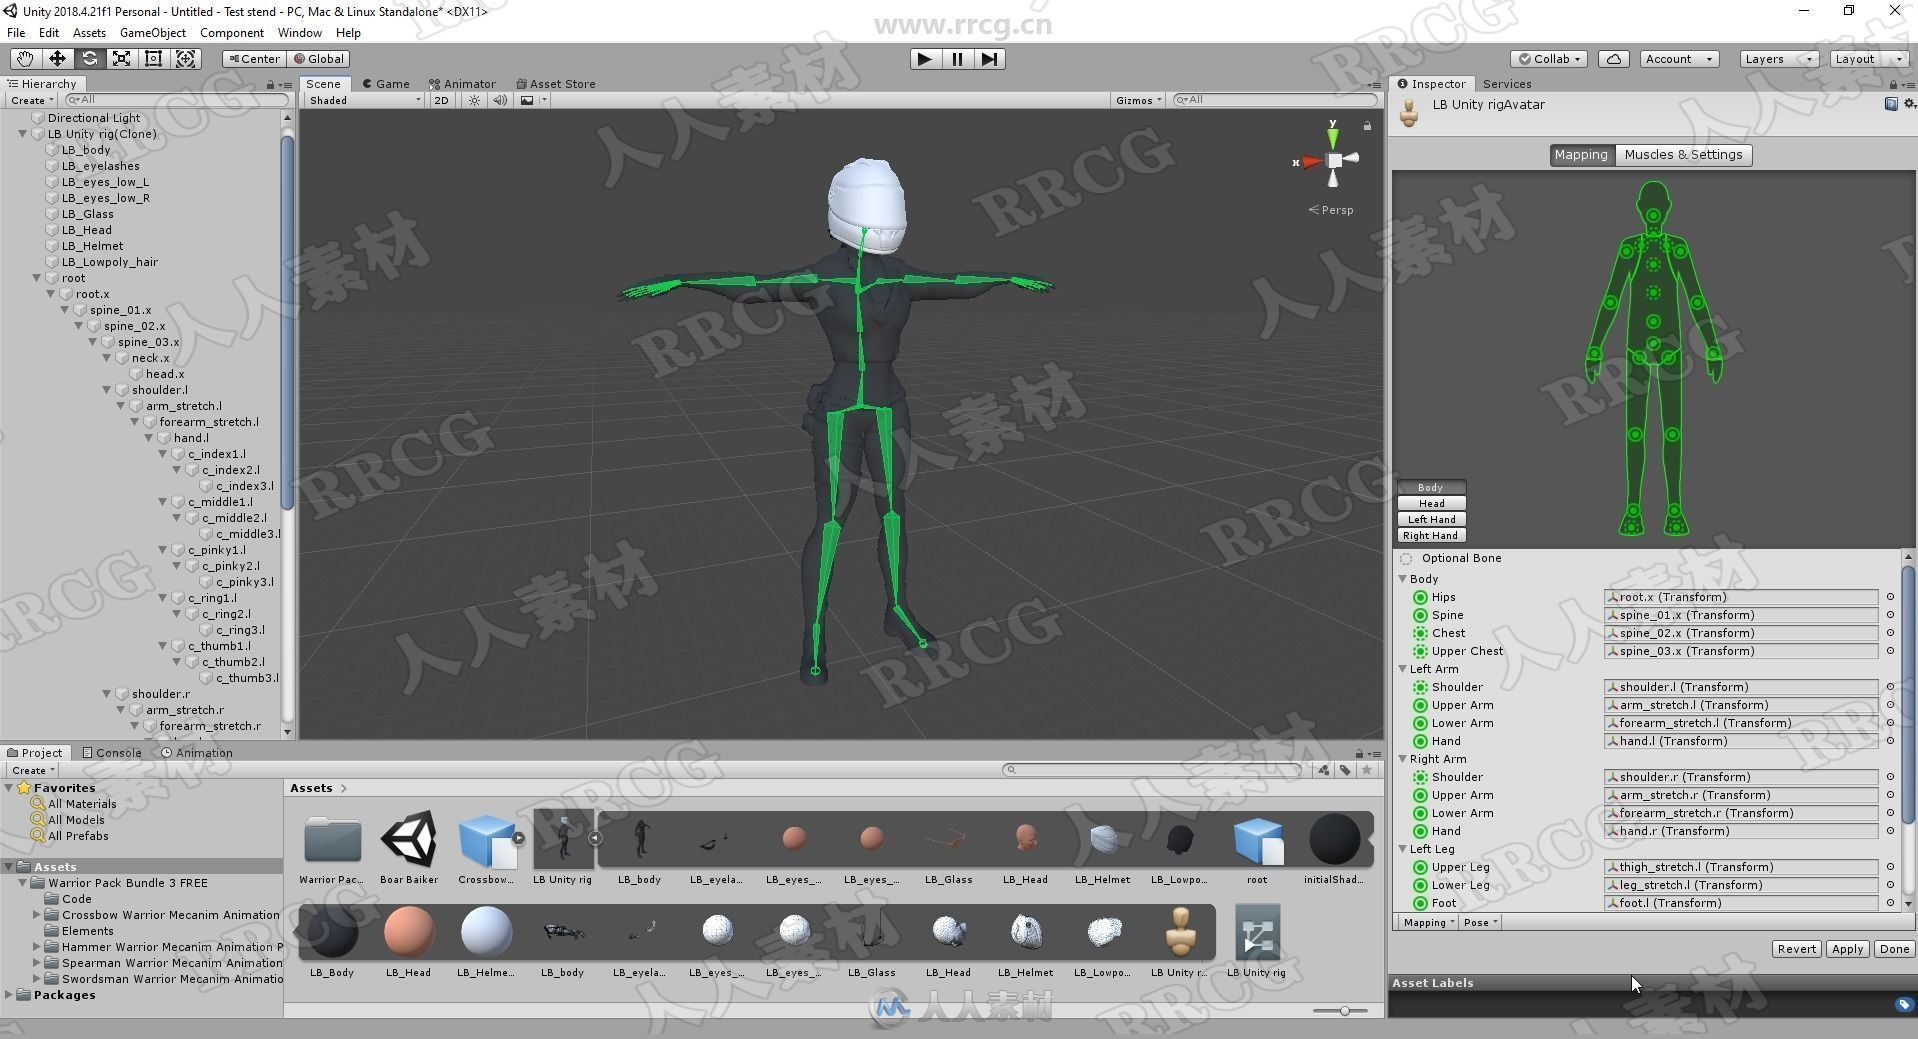1918x1039 pixels.
Task: Switch to Muscles & Settings
Action: pos(1683,155)
